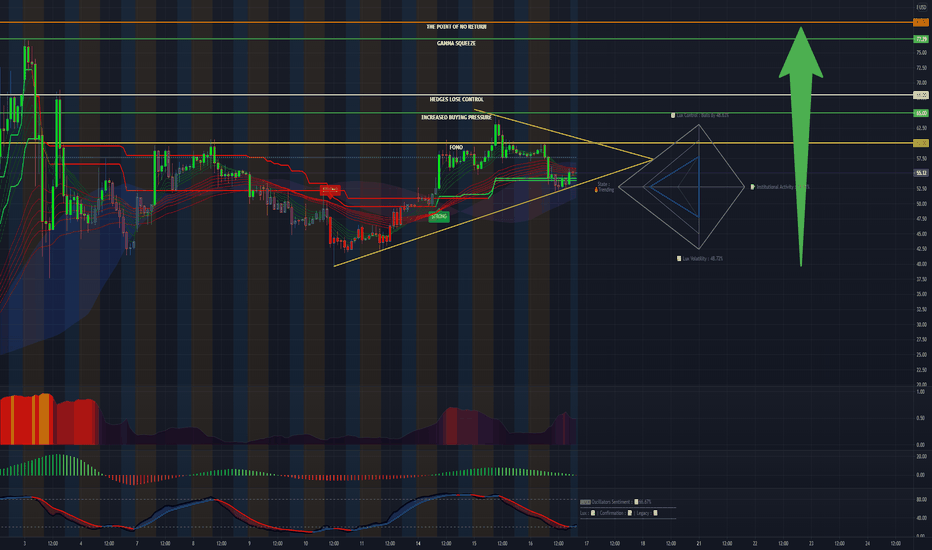
Task: Select the triangle's upper yellow trendline
Action: coord(563,135)
